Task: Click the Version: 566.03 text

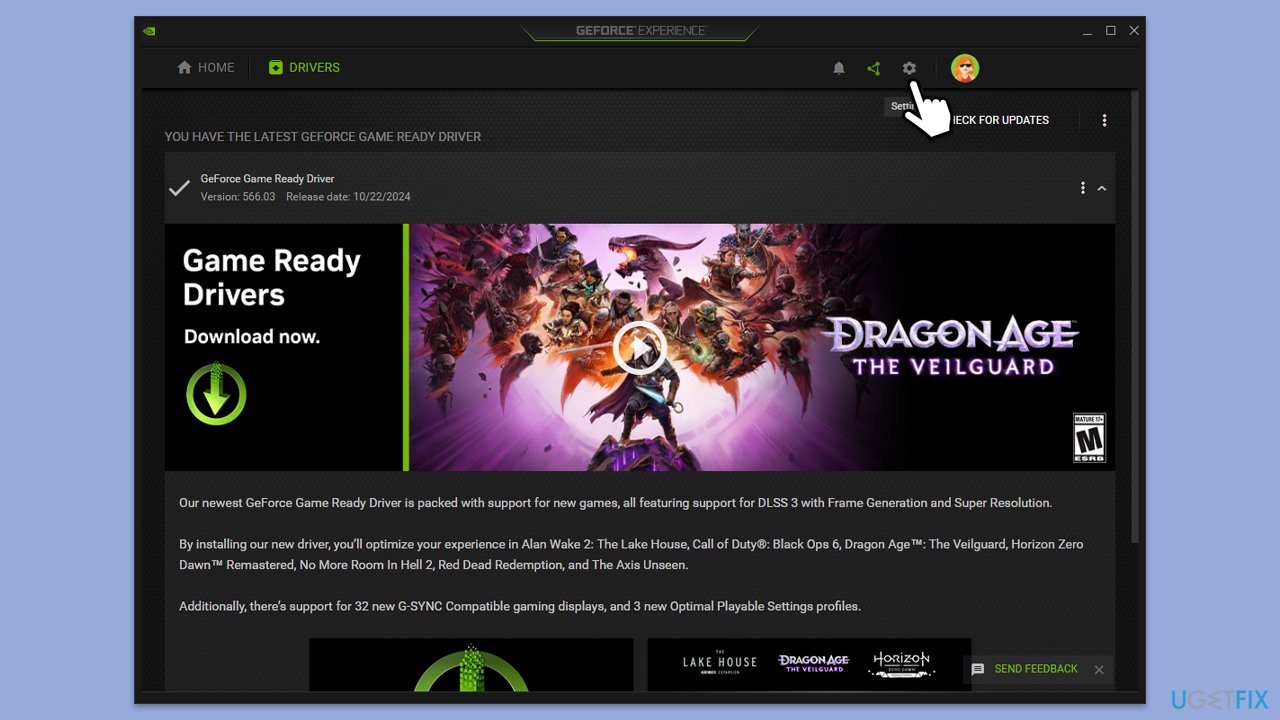Action: (238, 197)
